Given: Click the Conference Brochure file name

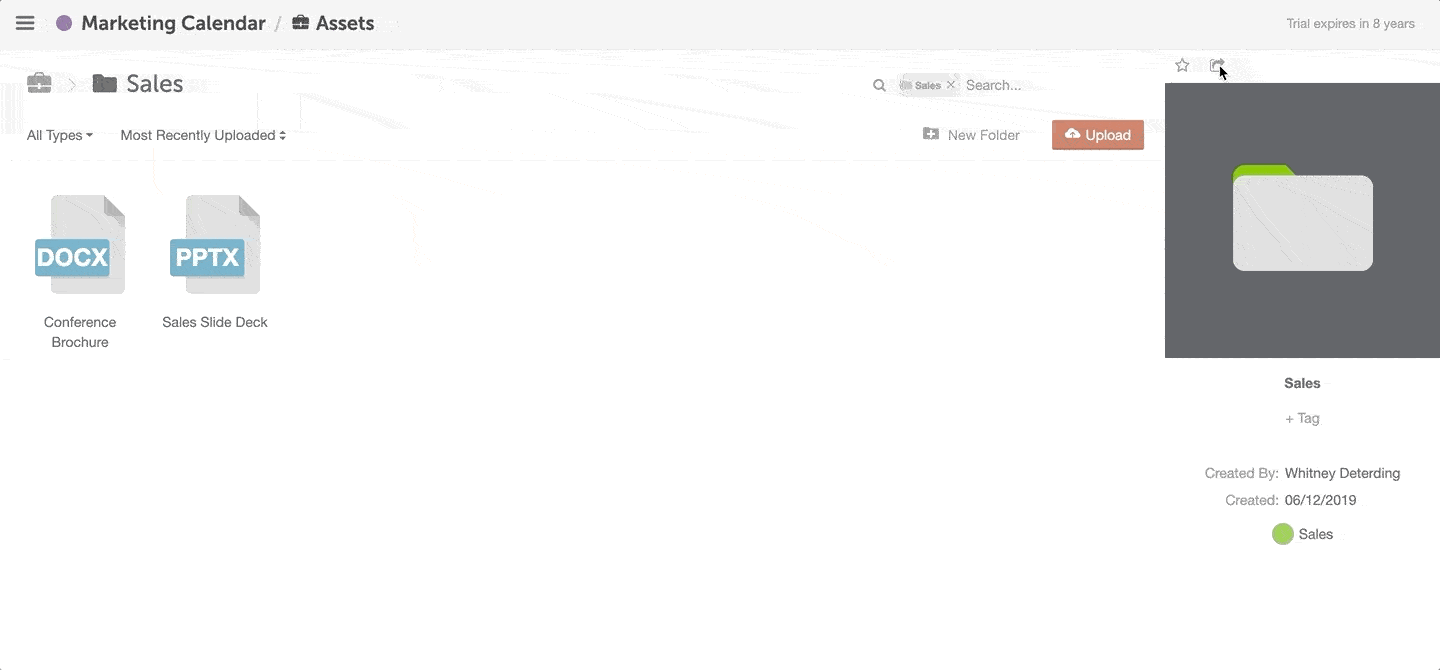Looking at the screenshot, I should coord(80,332).
